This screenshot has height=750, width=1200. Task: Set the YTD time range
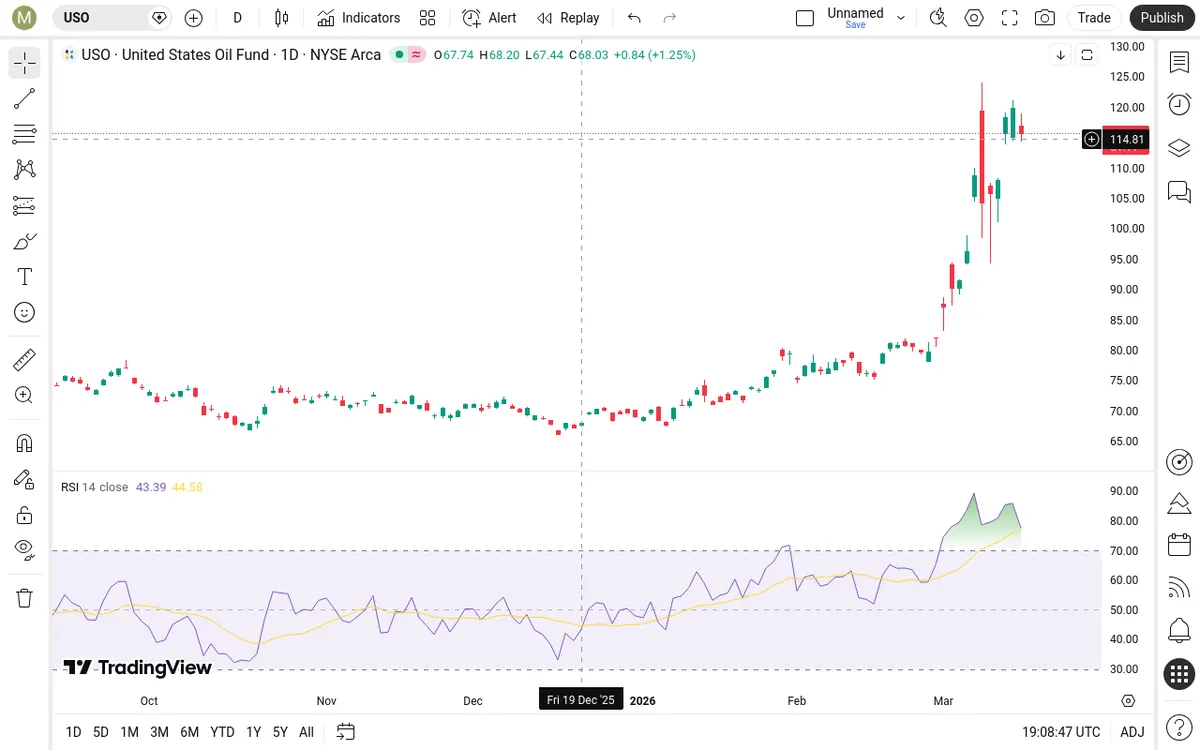tap(222, 732)
